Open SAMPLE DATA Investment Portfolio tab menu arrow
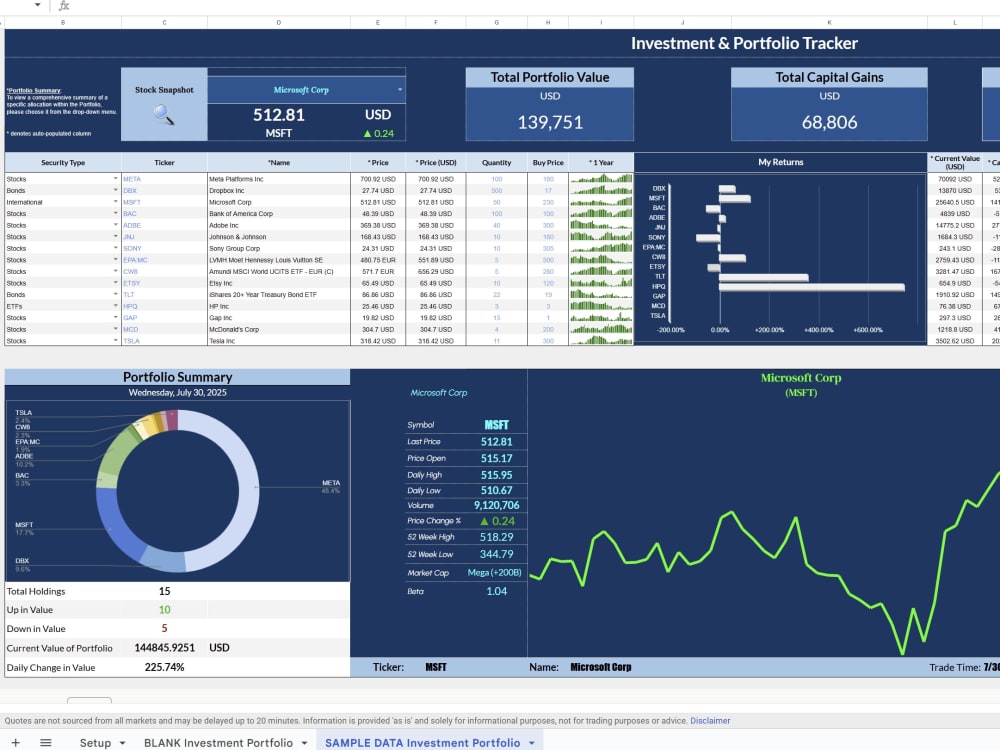The width and height of the screenshot is (1000, 750). coord(532,743)
